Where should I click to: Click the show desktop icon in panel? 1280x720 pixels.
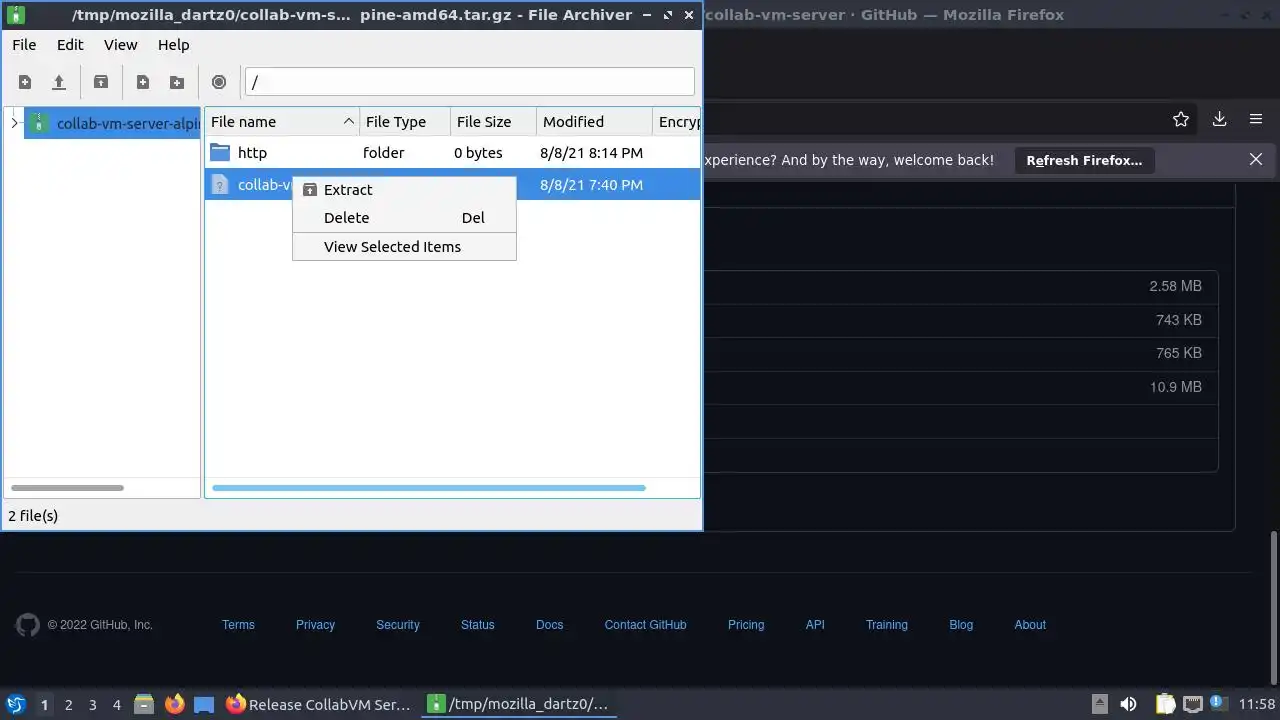(204, 704)
